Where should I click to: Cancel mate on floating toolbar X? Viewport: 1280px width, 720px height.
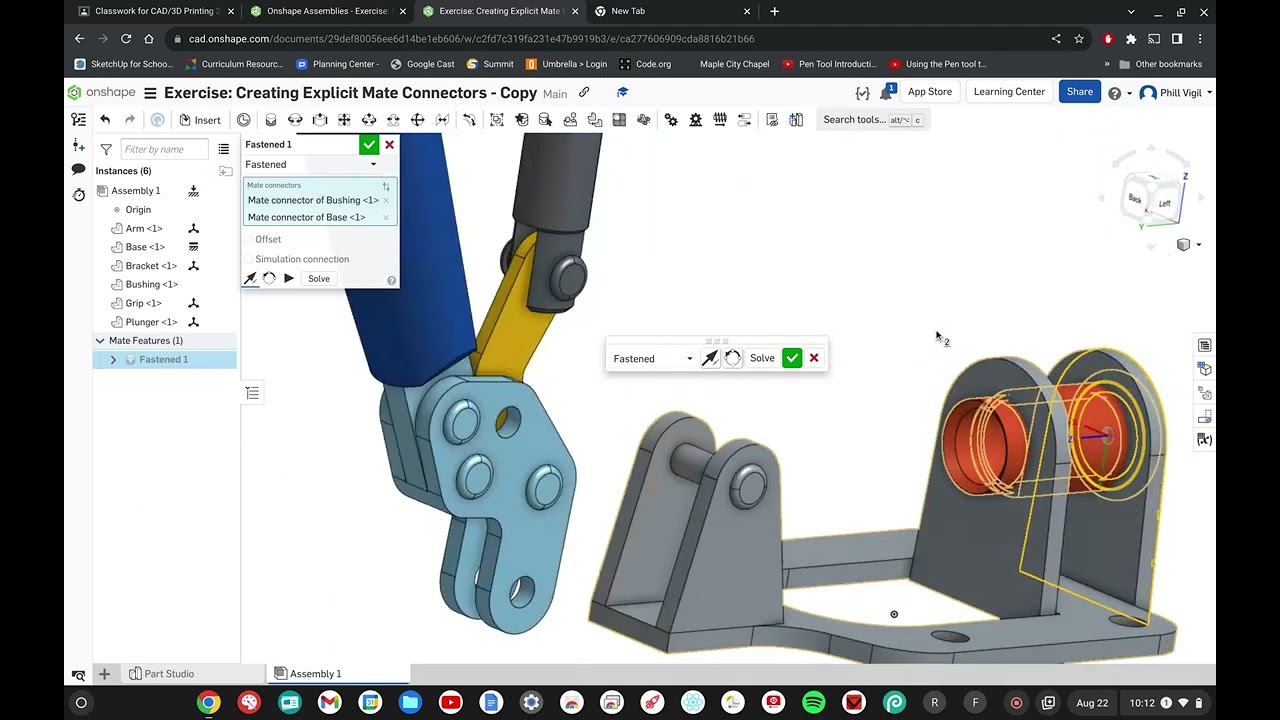[814, 358]
